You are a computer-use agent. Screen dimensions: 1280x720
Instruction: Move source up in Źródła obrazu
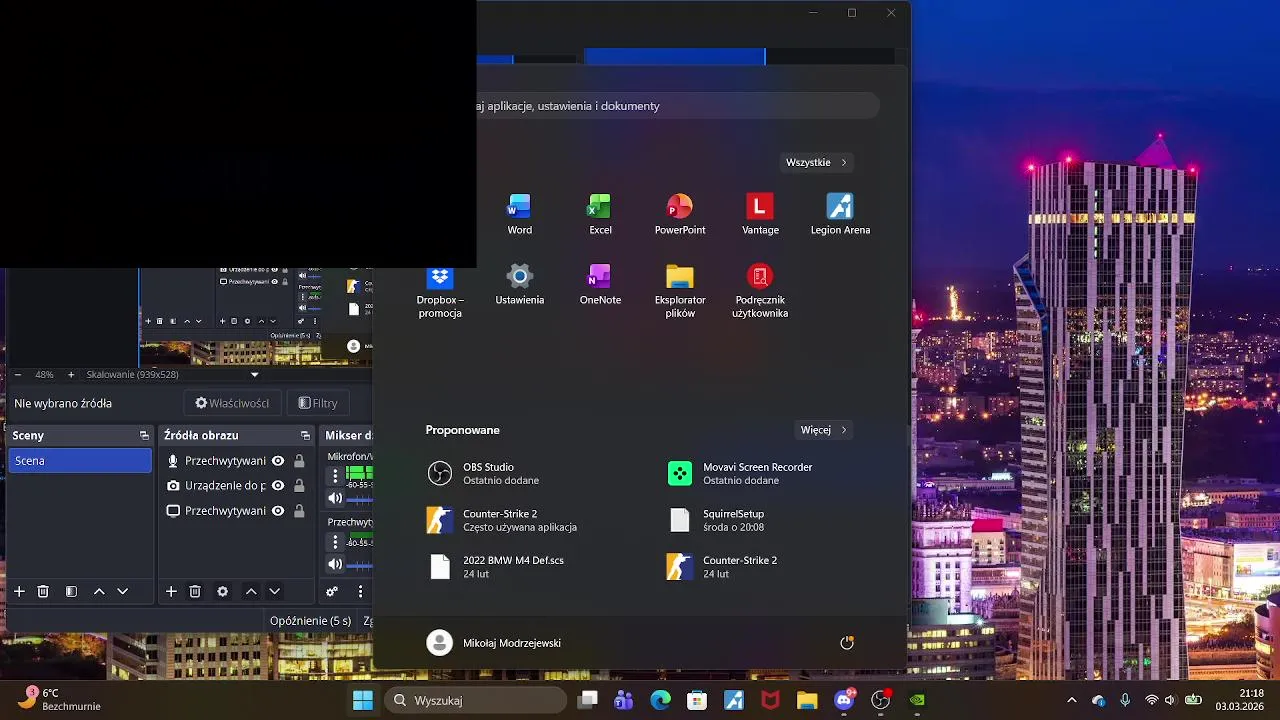tap(251, 592)
